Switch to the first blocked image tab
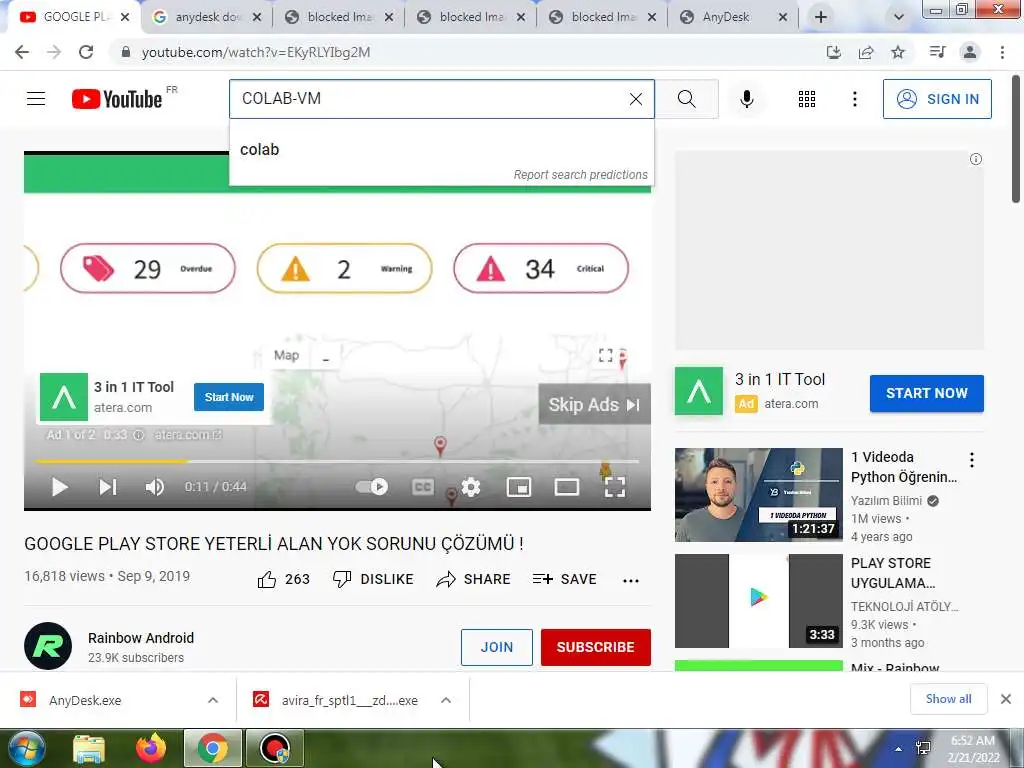 coord(339,17)
